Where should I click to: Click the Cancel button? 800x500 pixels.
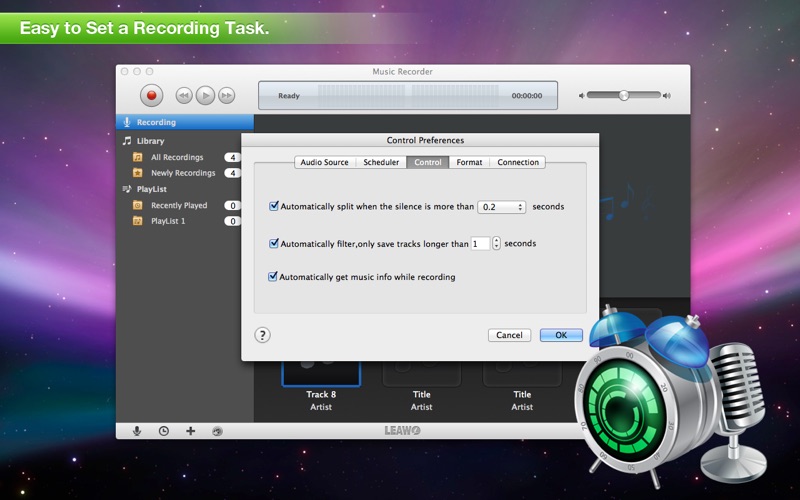tap(509, 335)
